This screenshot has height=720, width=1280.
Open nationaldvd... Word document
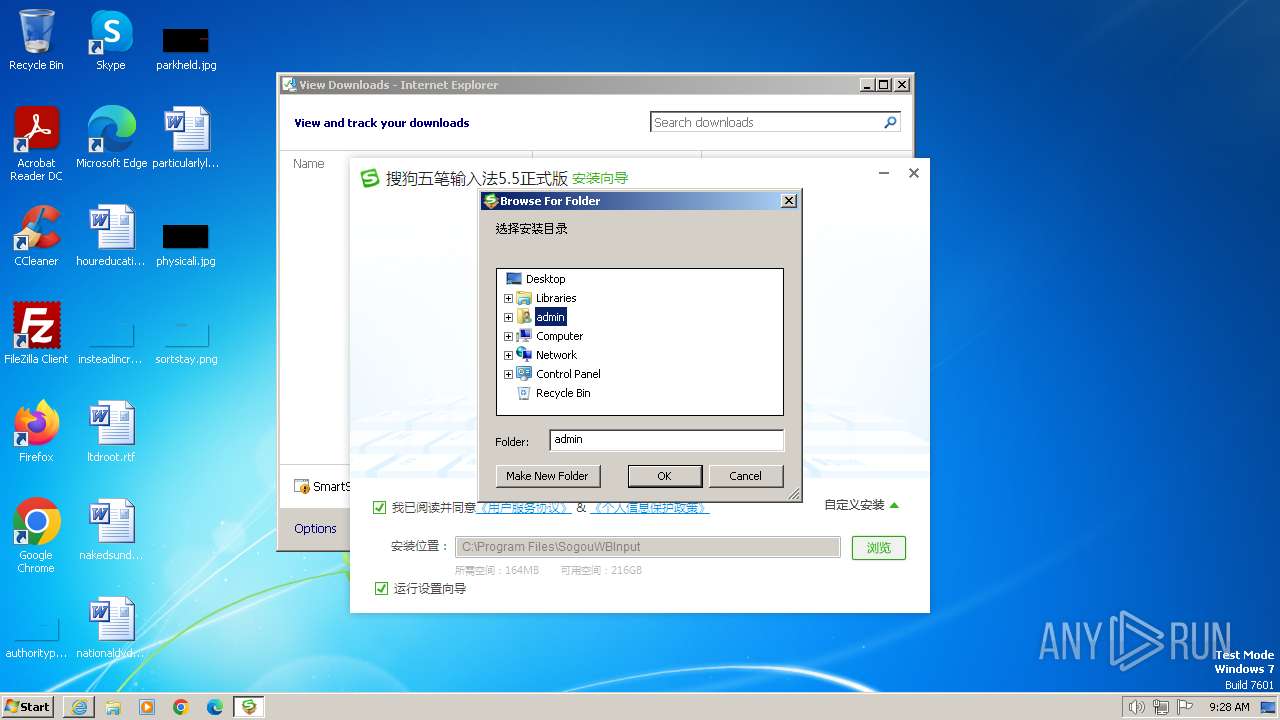click(x=111, y=628)
